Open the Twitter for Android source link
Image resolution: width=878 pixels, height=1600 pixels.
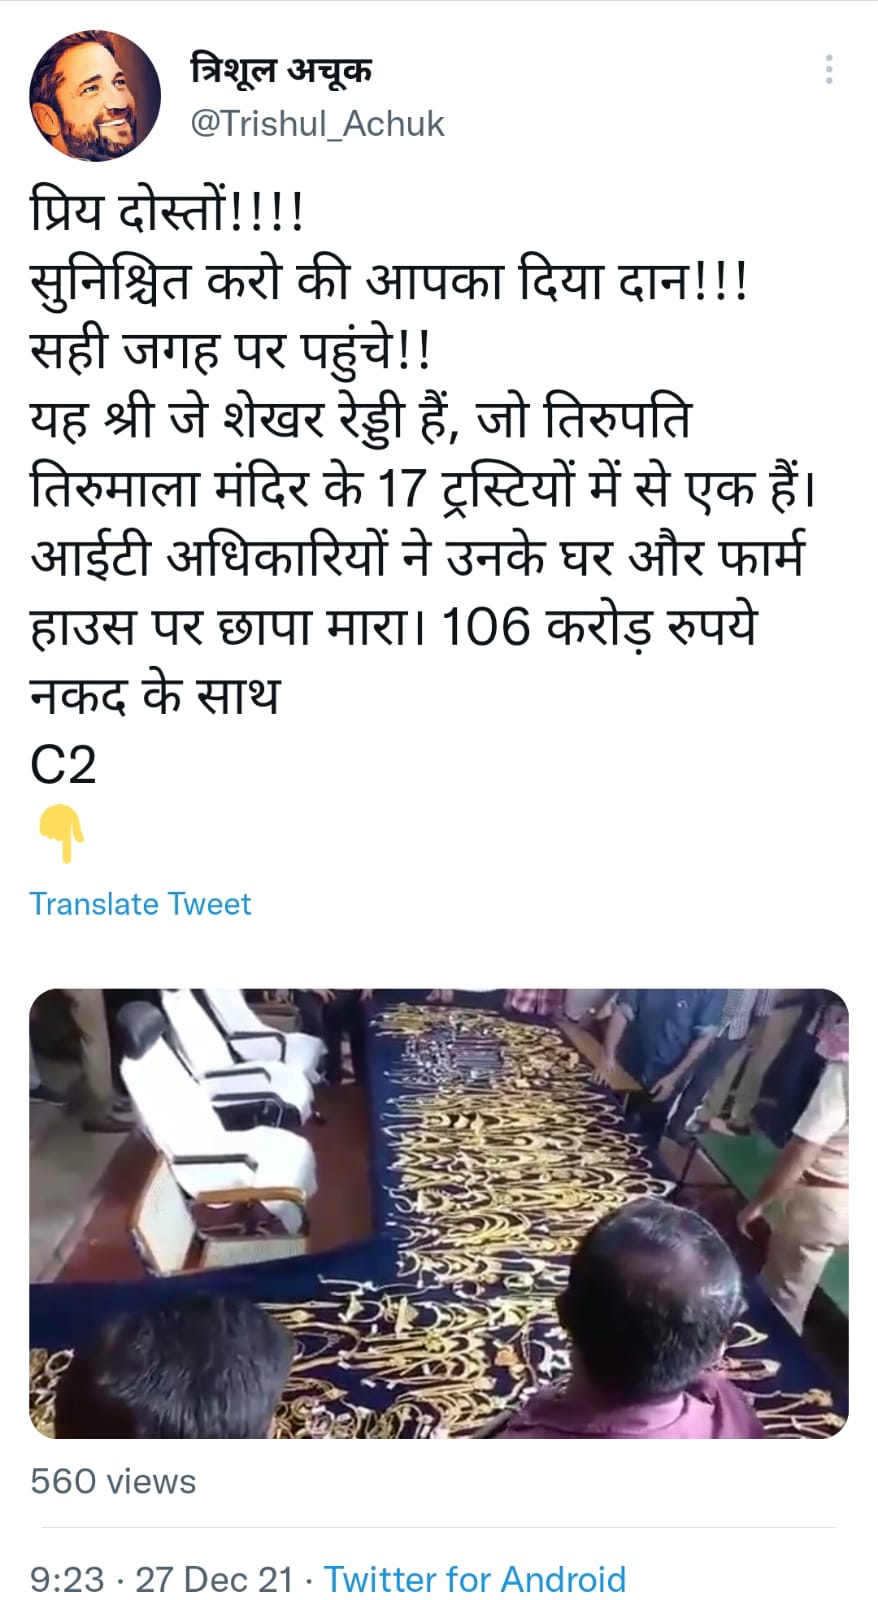click(x=475, y=1579)
